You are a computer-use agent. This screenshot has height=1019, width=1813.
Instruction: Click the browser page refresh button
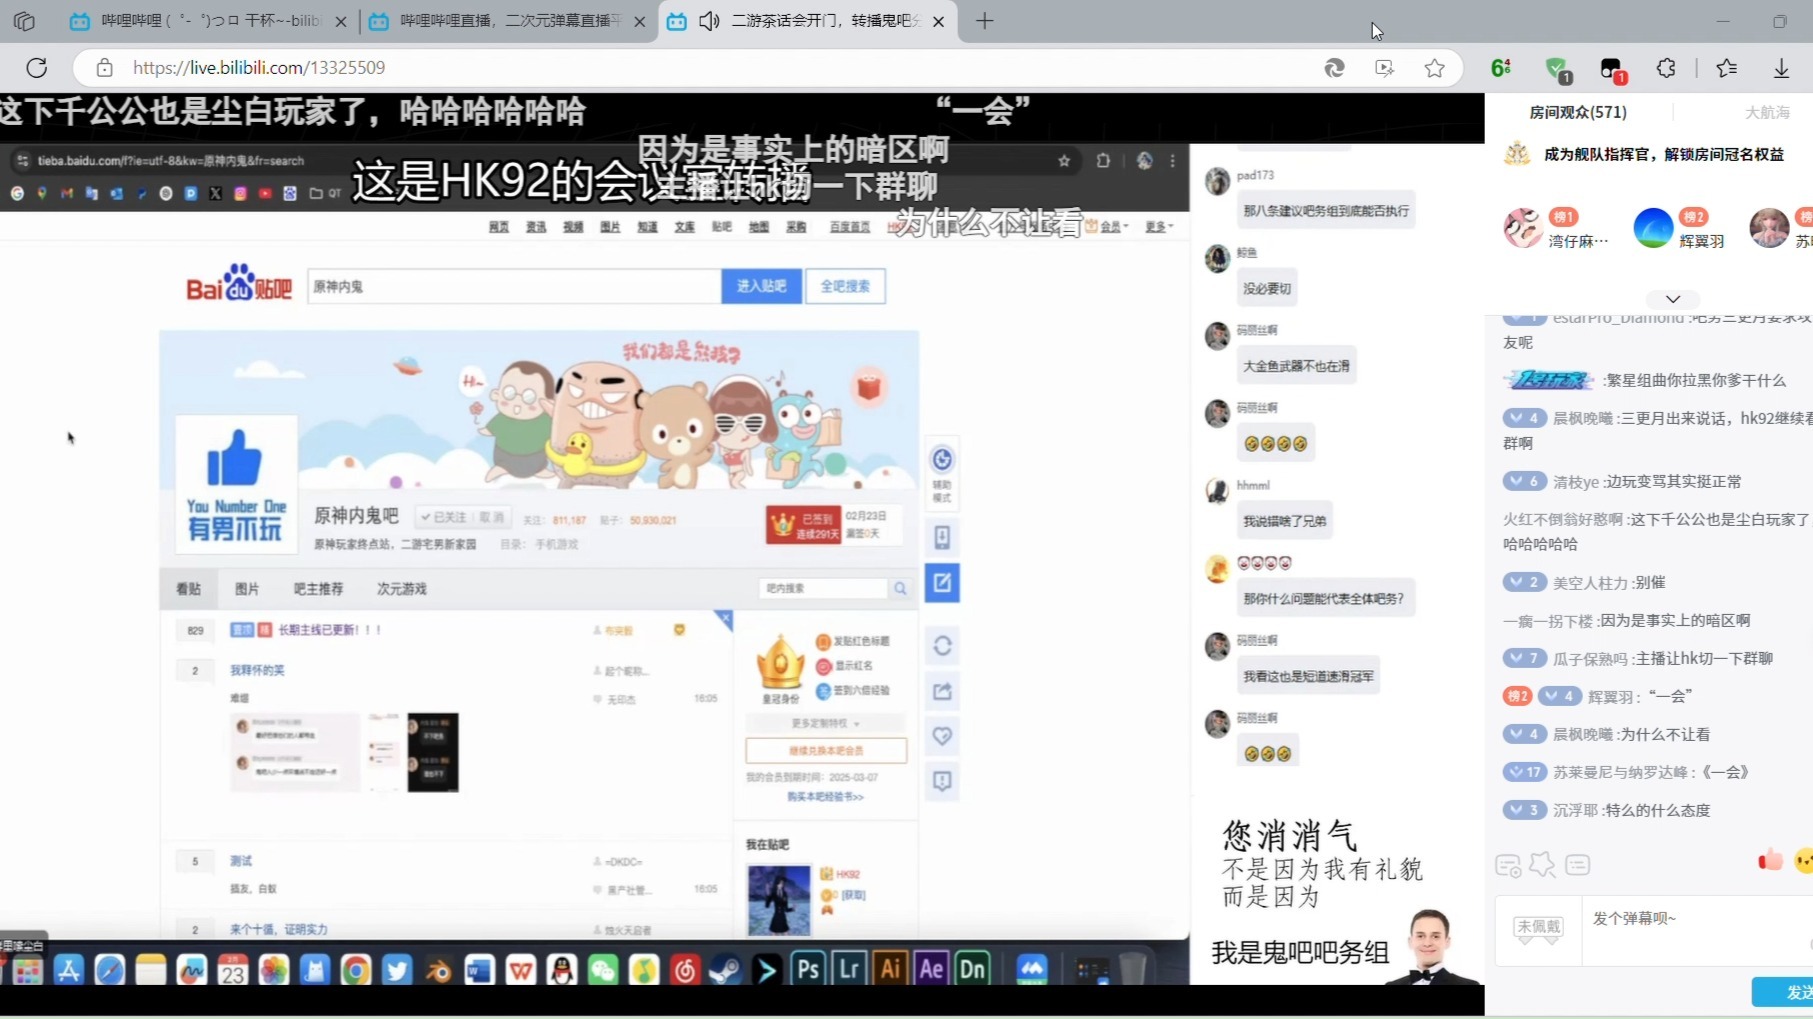coord(37,67)
